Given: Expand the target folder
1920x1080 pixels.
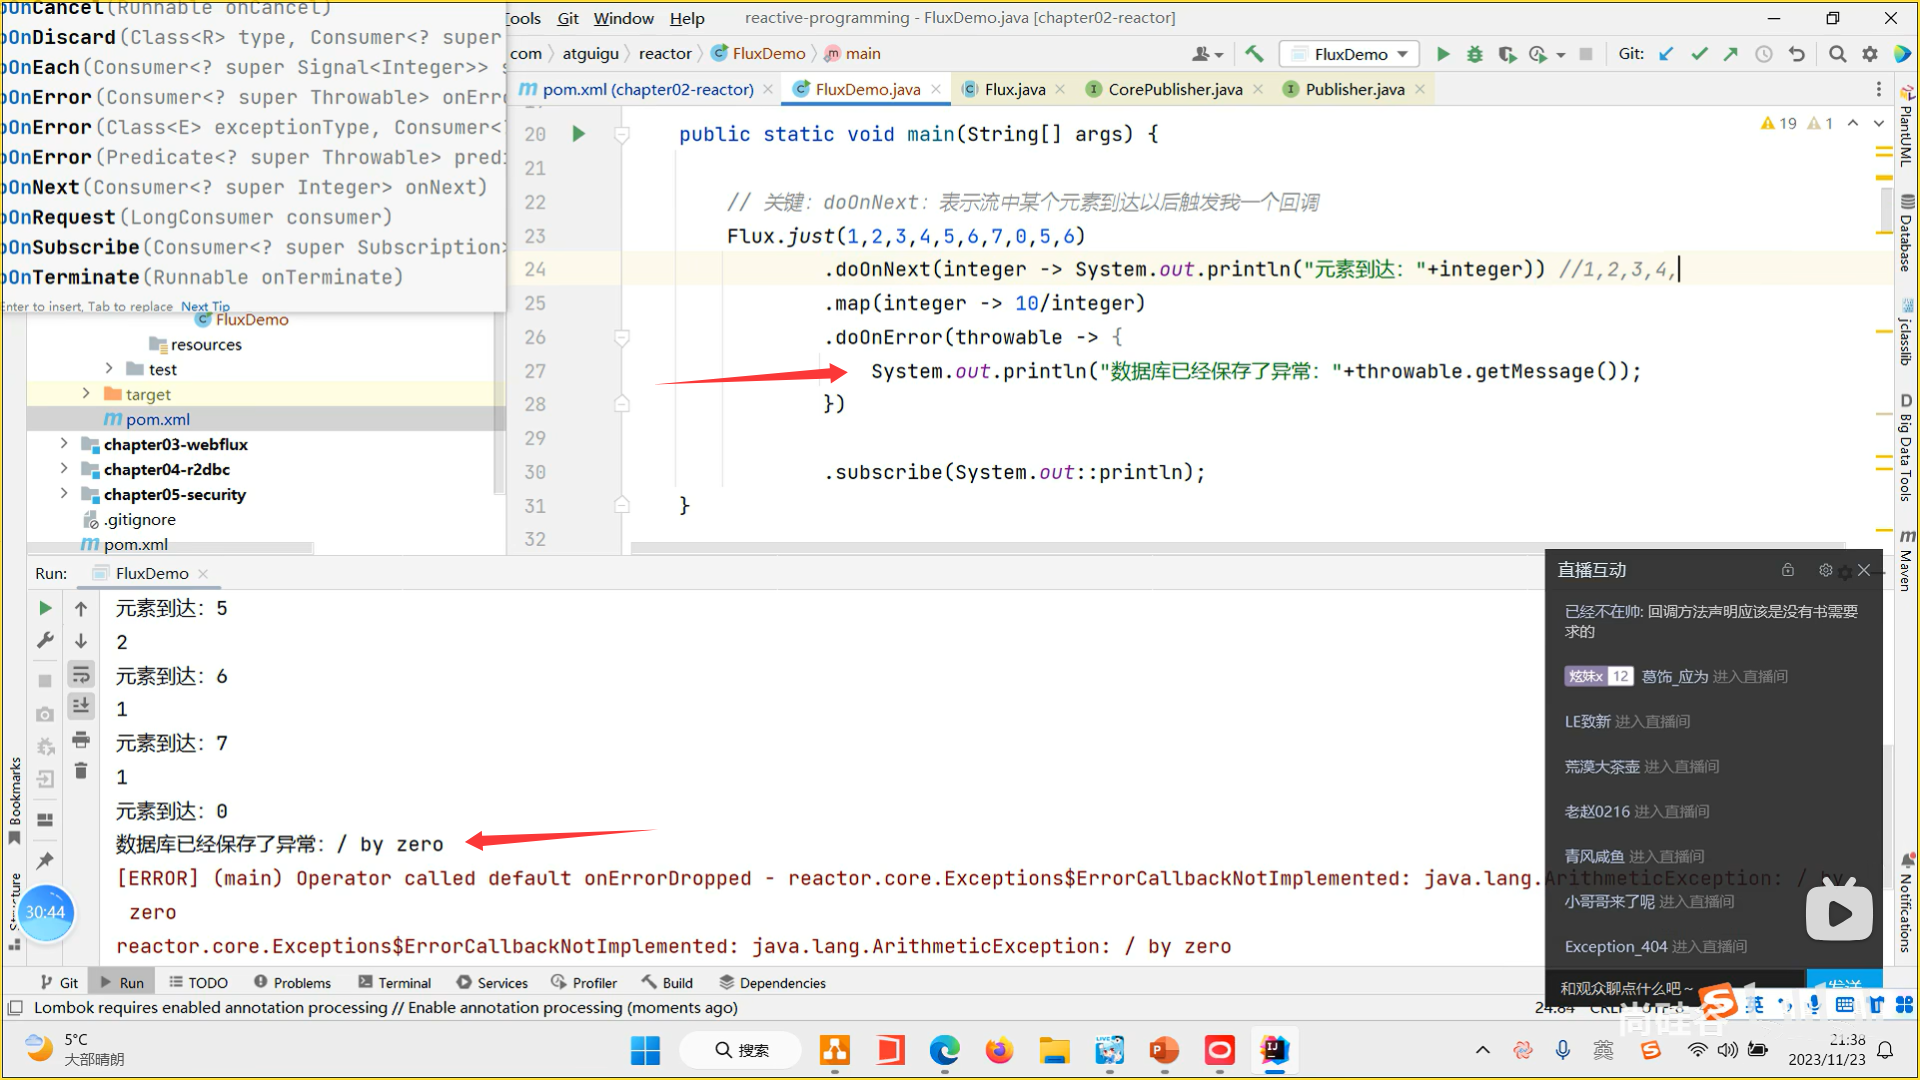Looking at the screenshot, I should click(x=86, y=394).
